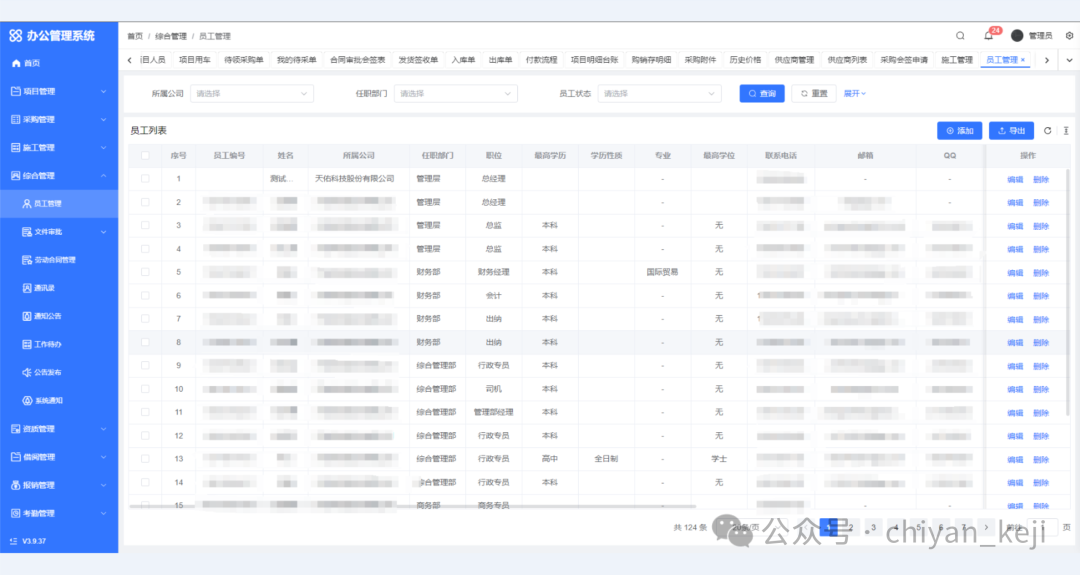Open the 员工状态 dropdown

click(659, 94)
